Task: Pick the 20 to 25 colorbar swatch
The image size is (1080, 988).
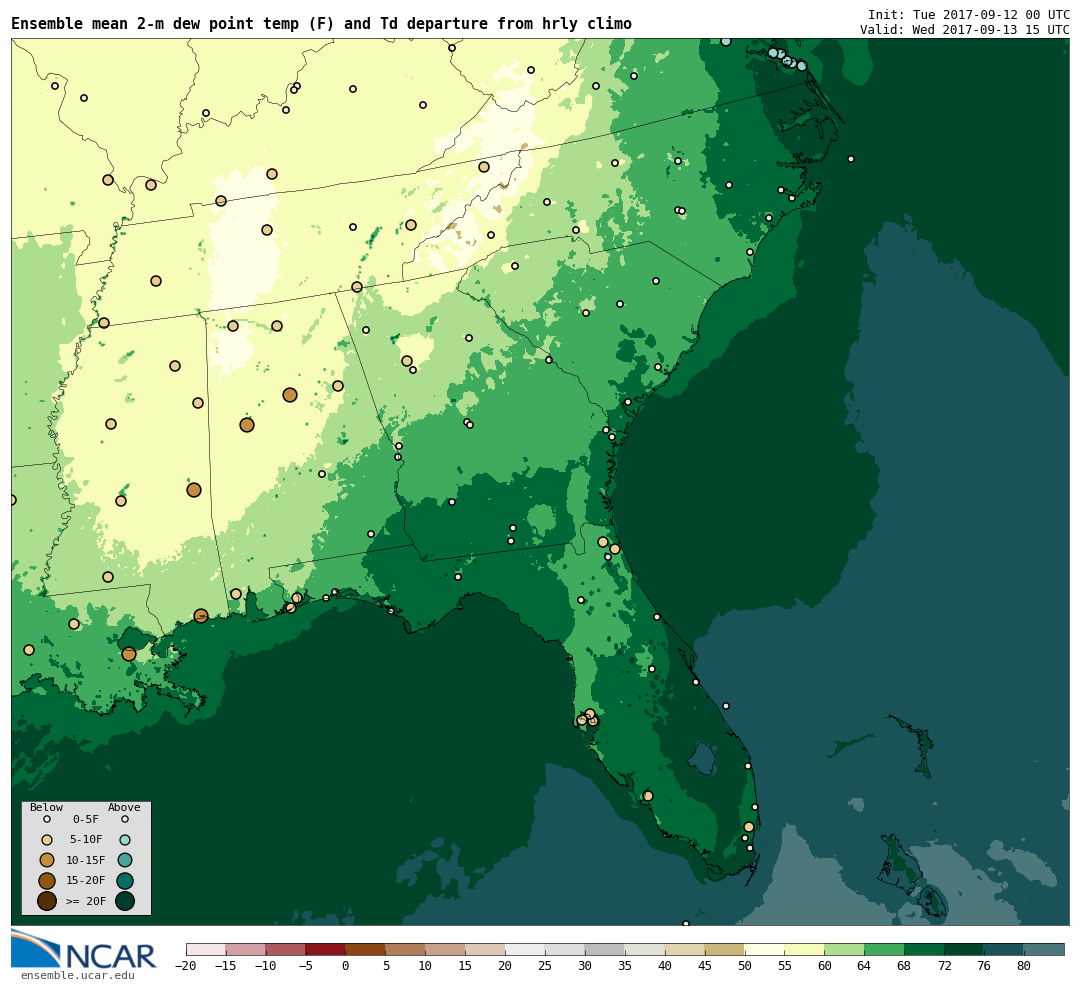Action: [526, 949]
